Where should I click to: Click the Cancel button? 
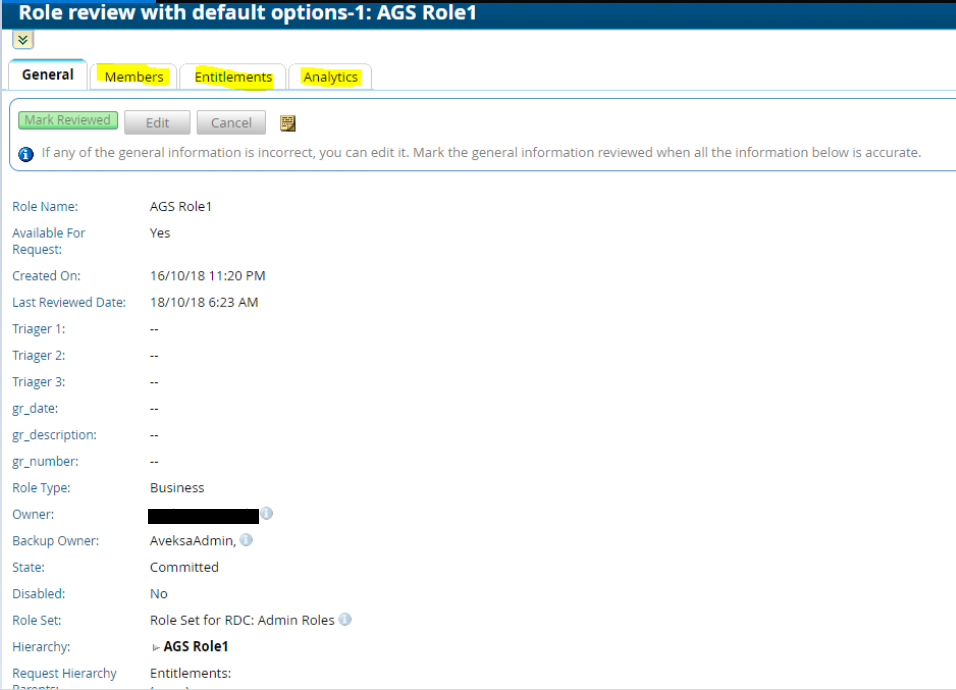click(x=231, y=123)
